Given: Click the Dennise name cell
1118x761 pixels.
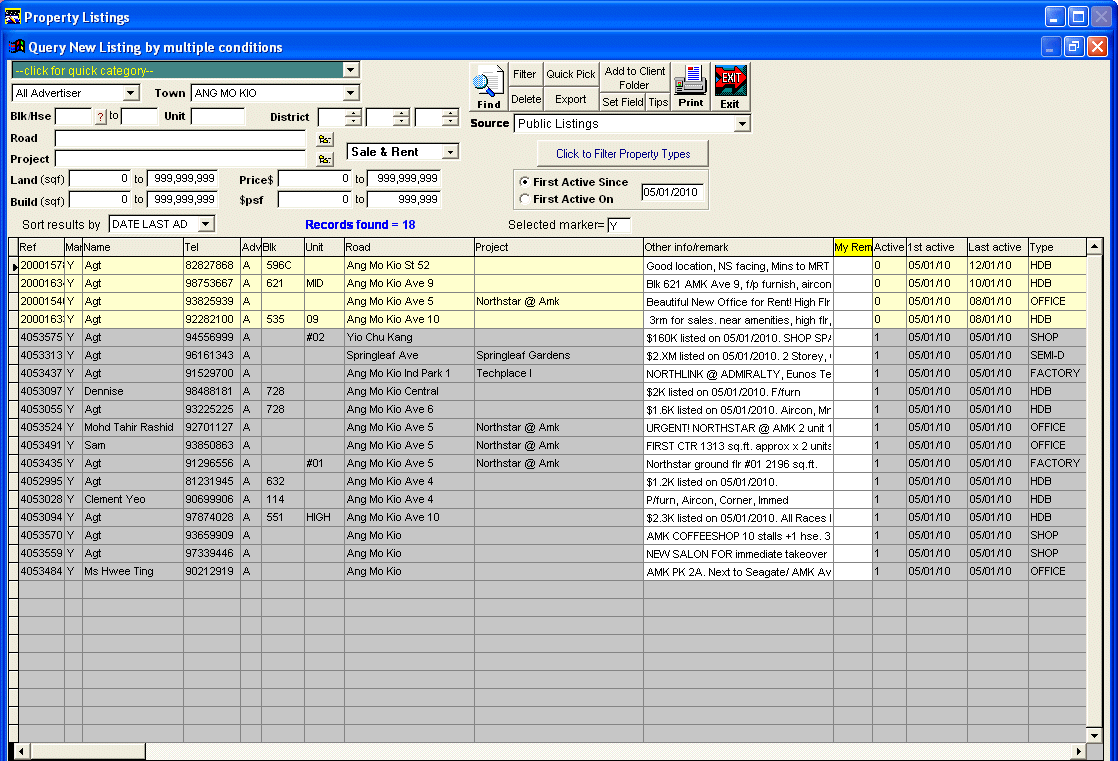Looking at the screenshot, I should [133, 392].
